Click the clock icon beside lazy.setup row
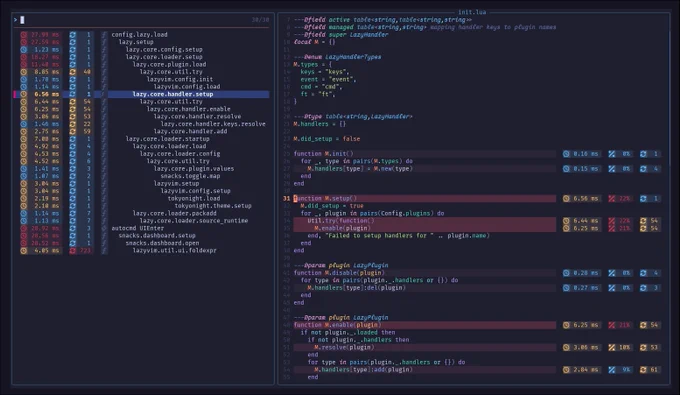 click(x=23, y=42)
